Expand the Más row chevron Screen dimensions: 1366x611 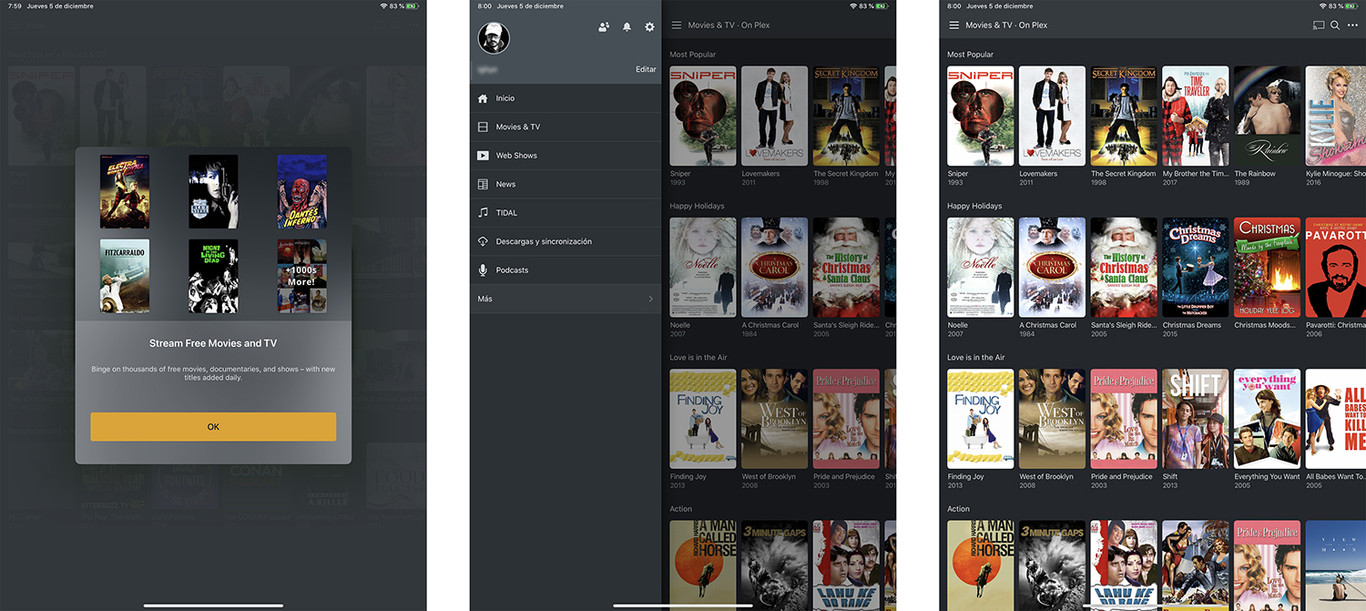tap(651, 299)
